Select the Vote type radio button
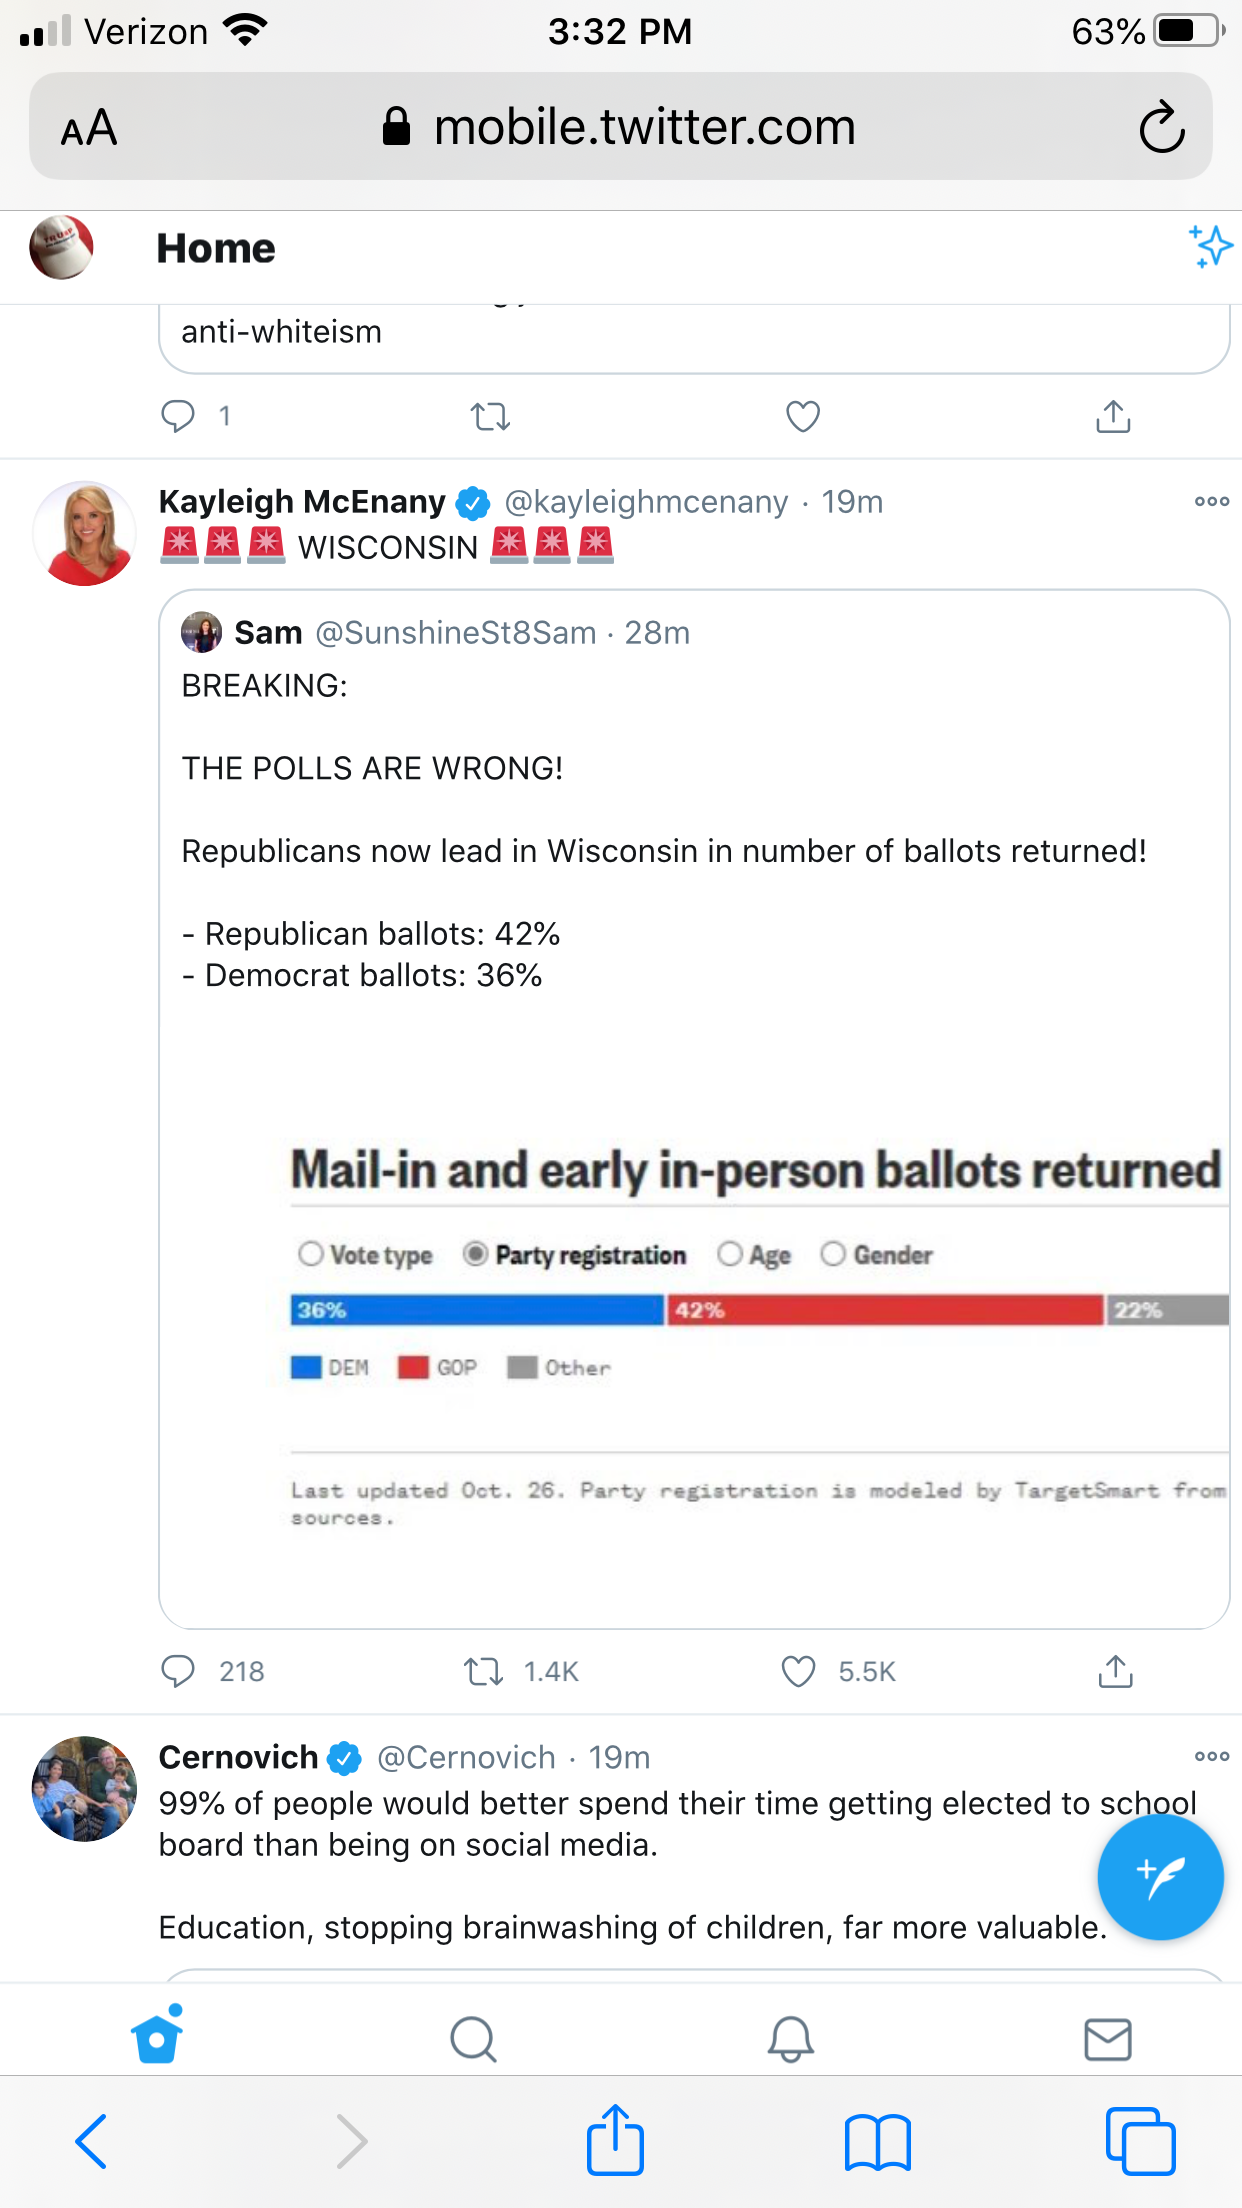 click(311, 1254)
